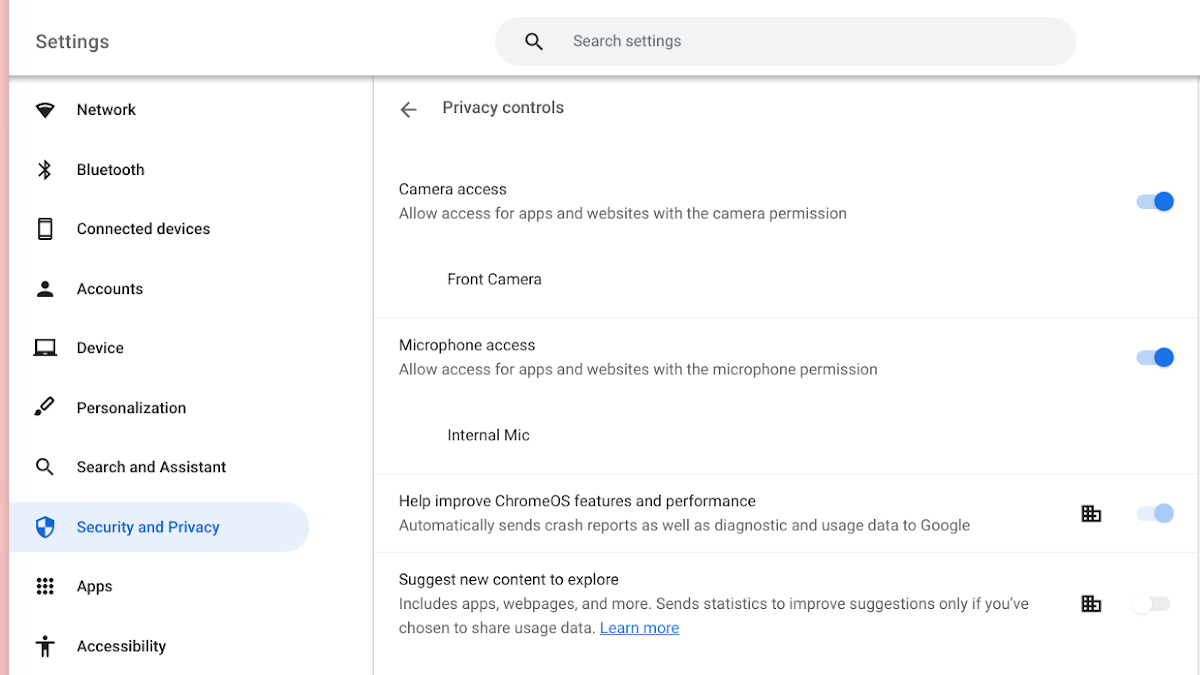Click the Bluetooth icon in sidebar

click(x=45, y=170)
